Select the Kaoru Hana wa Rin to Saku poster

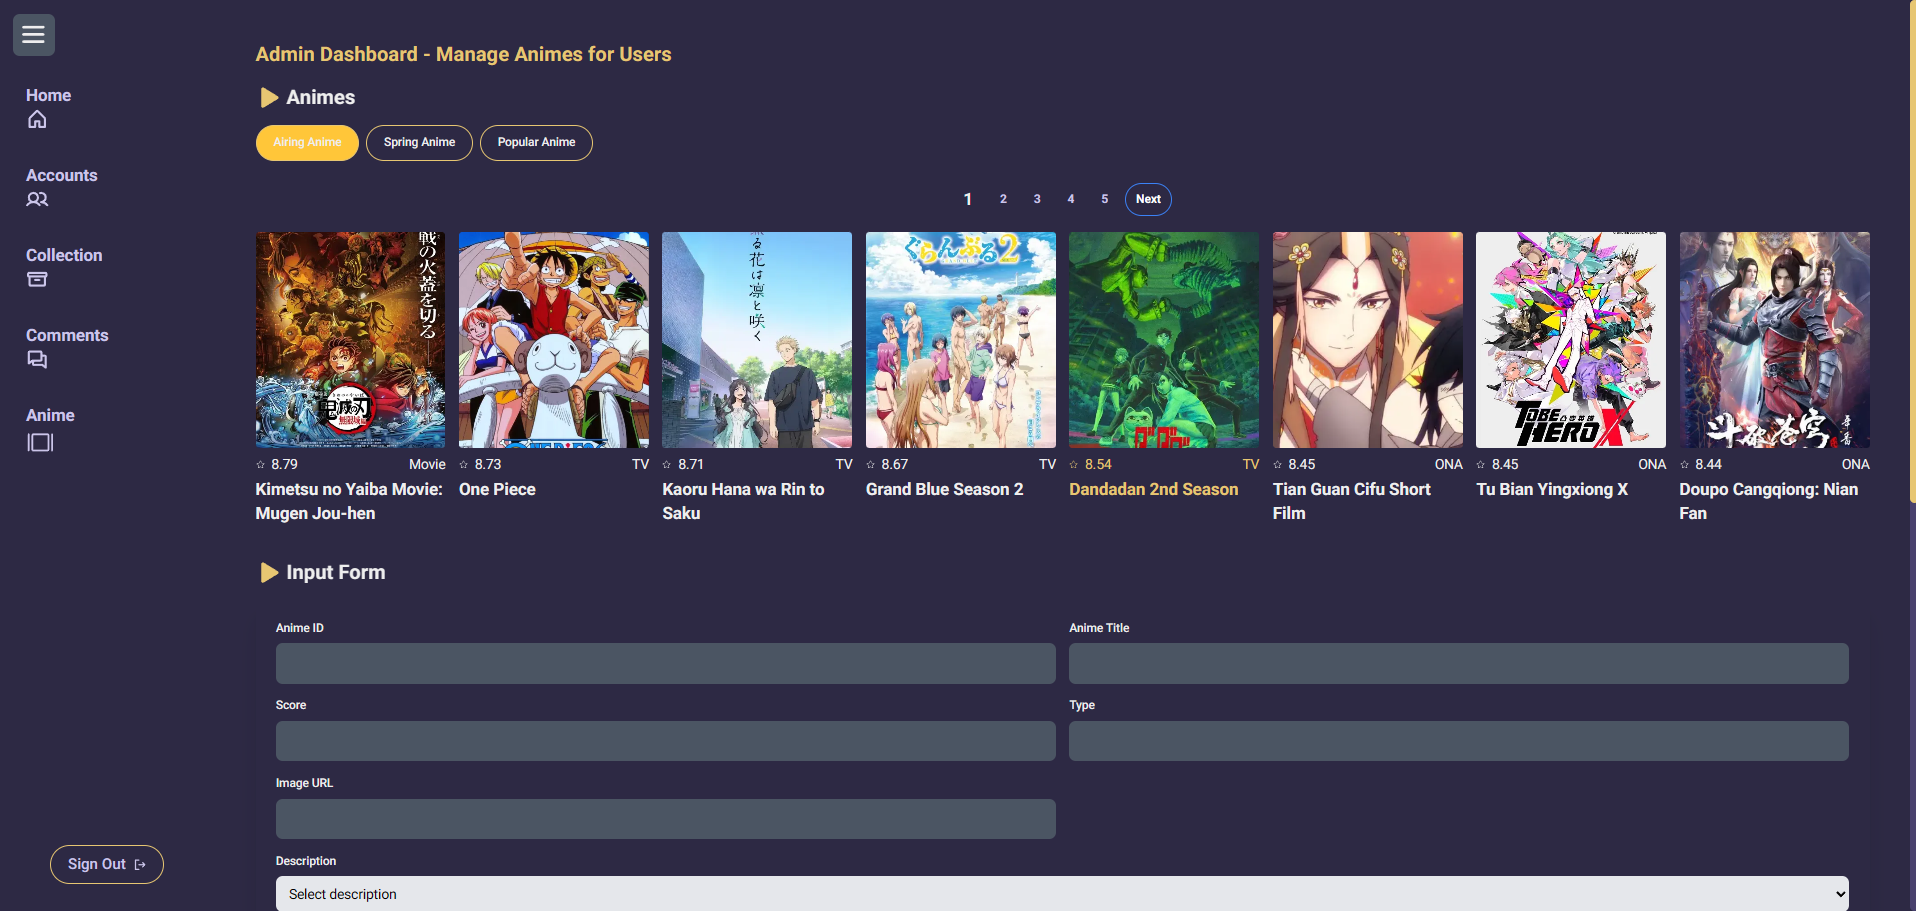coord(757,340)
